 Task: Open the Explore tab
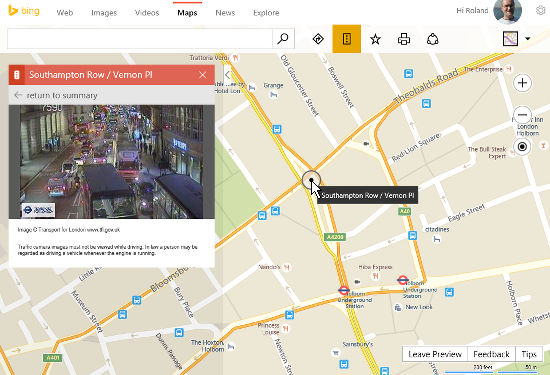point(266,13)
